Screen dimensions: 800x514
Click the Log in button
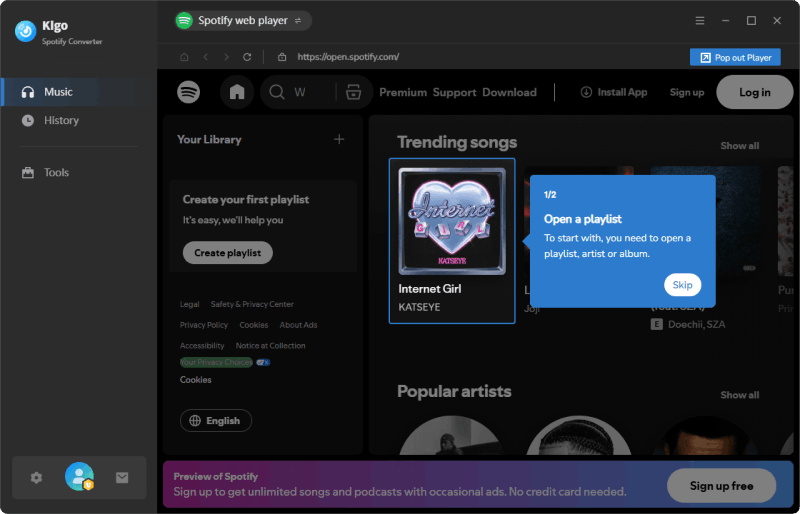point(755,92)
